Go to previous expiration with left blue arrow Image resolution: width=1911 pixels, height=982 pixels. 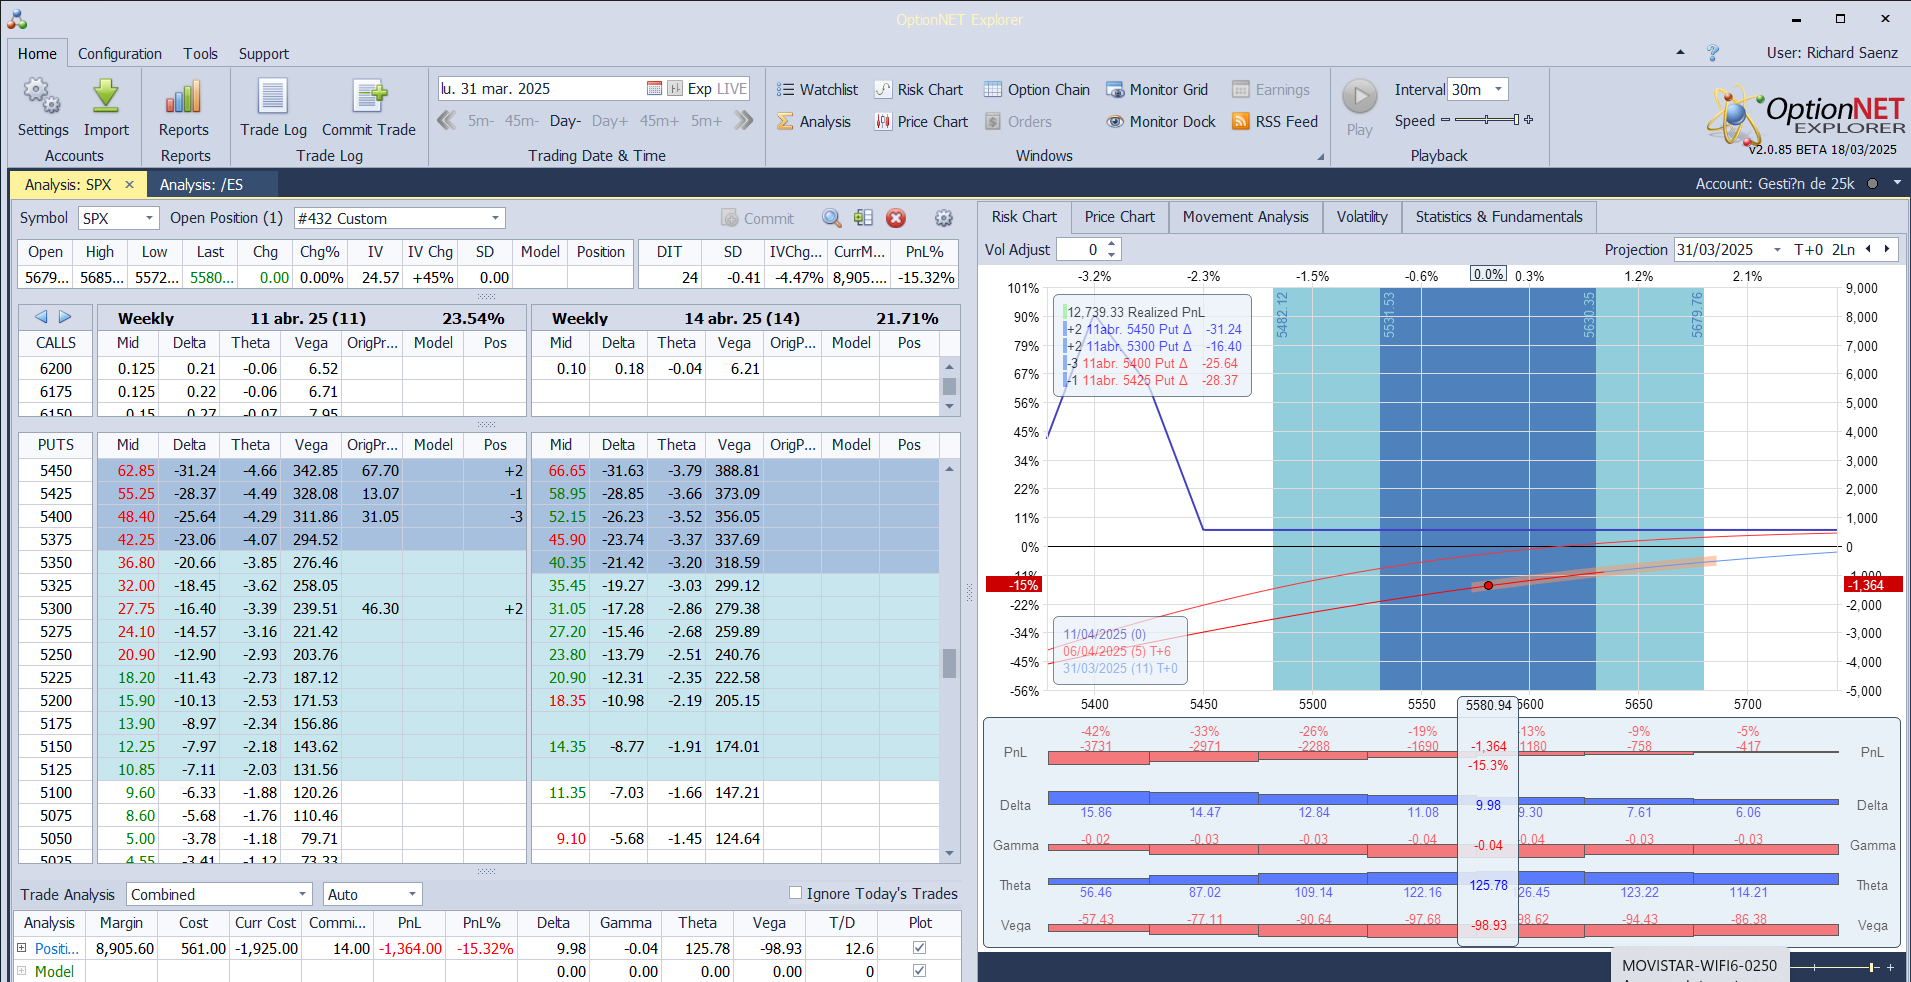41,317
